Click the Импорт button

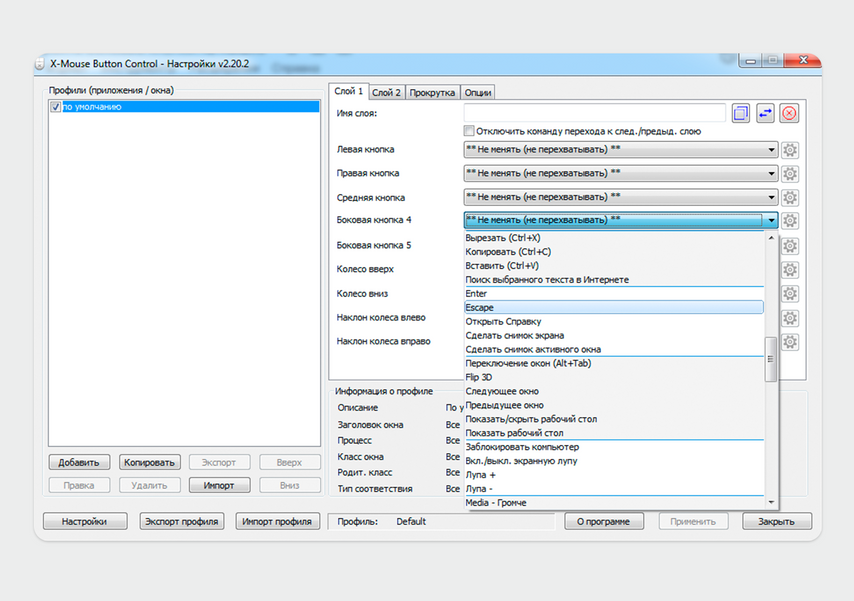click(x=219, y=485)
